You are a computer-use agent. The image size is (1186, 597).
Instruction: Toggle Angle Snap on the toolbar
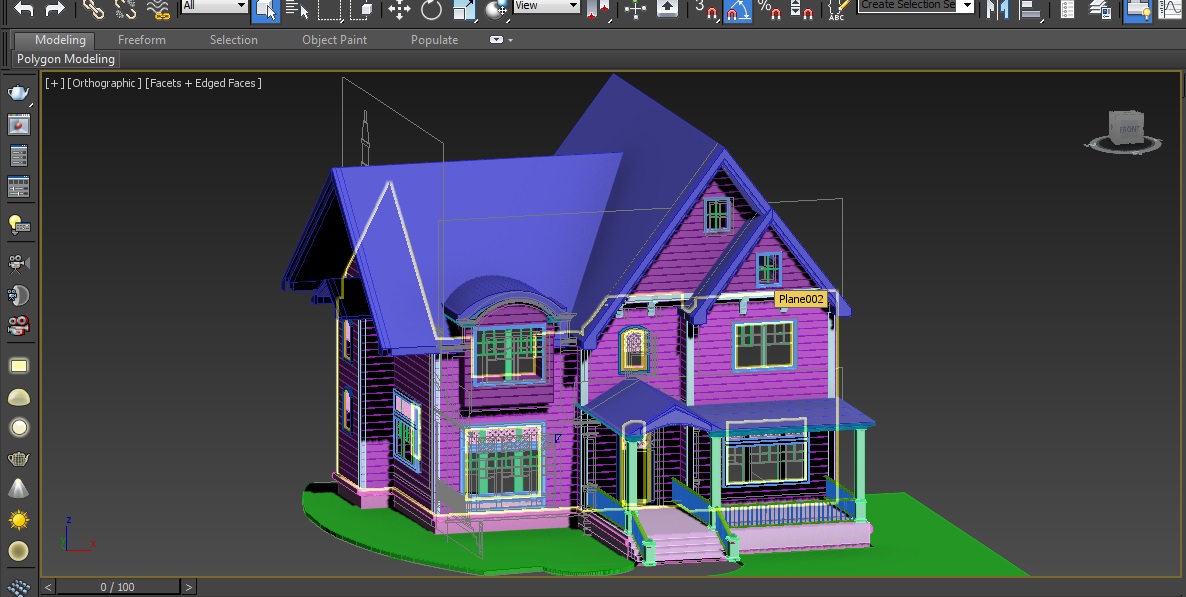(738, 9)
